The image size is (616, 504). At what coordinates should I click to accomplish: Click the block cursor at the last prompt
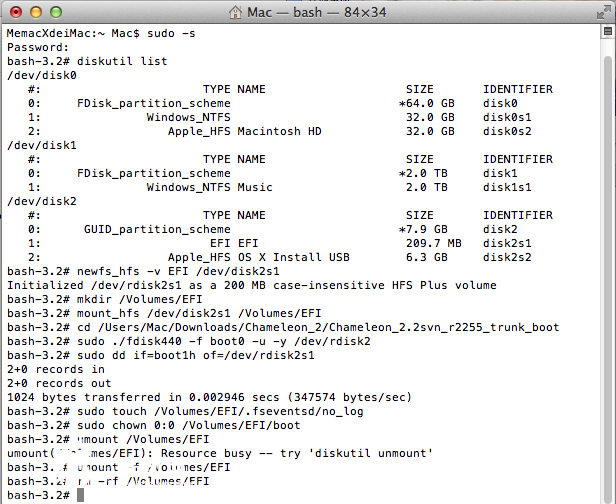pos(80,494)
